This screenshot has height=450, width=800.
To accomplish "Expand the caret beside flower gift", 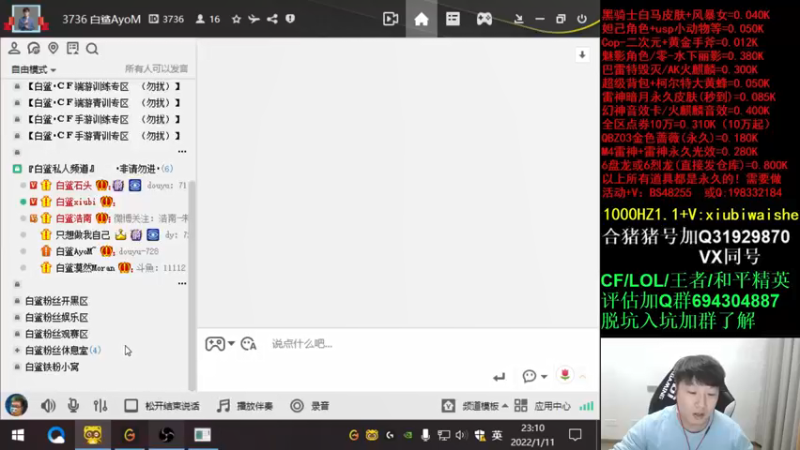I will 582,377.
